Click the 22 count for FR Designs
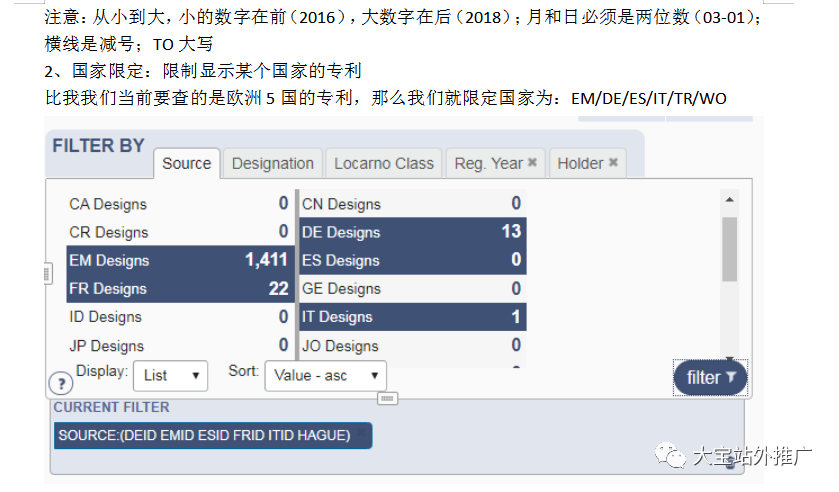The height and width of the screenshot is (492, 839). click(278, 289)
